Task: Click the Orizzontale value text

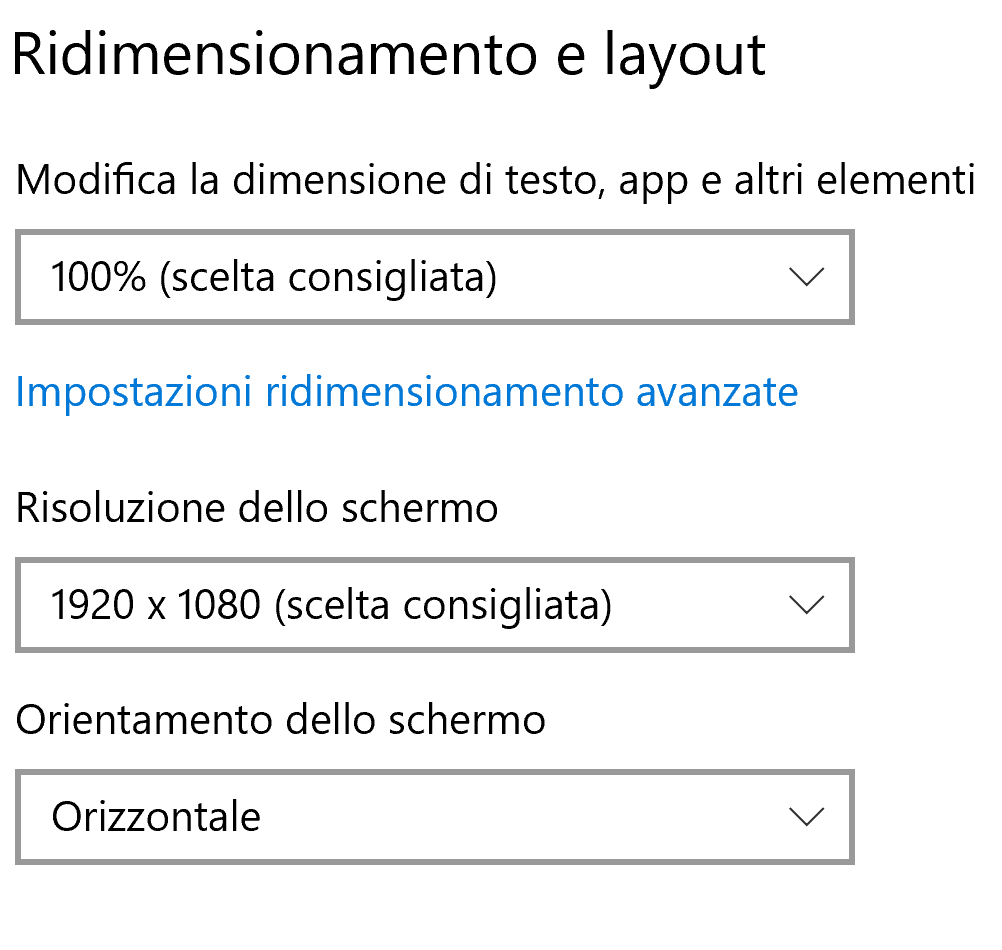Action: click(x=156, y=817)
